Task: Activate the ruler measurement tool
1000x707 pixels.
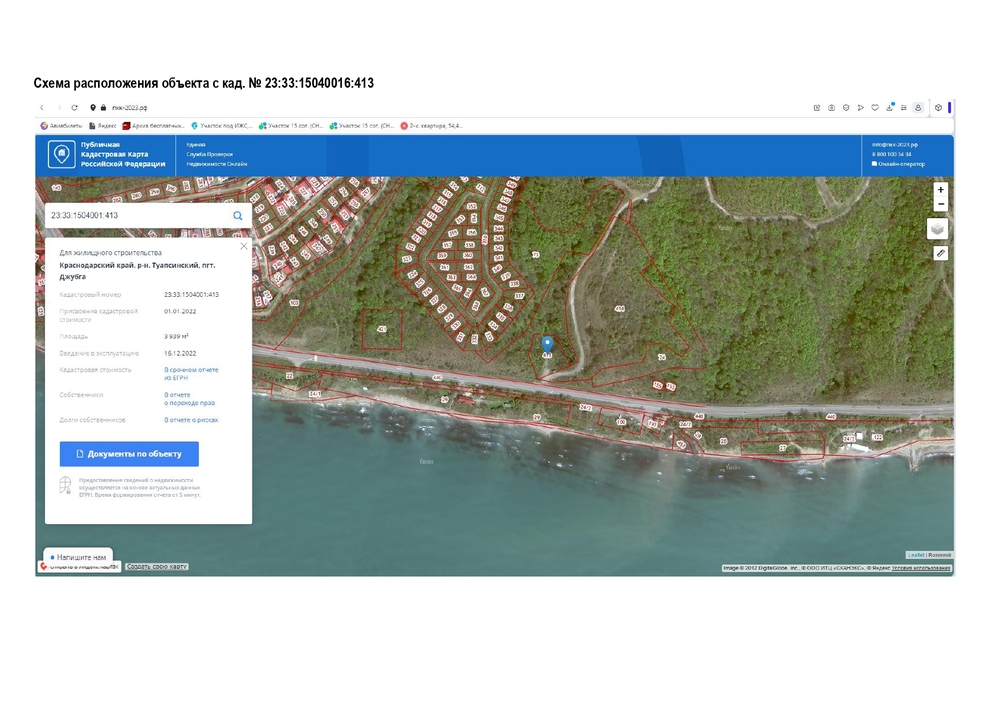Action: (940, 254)
